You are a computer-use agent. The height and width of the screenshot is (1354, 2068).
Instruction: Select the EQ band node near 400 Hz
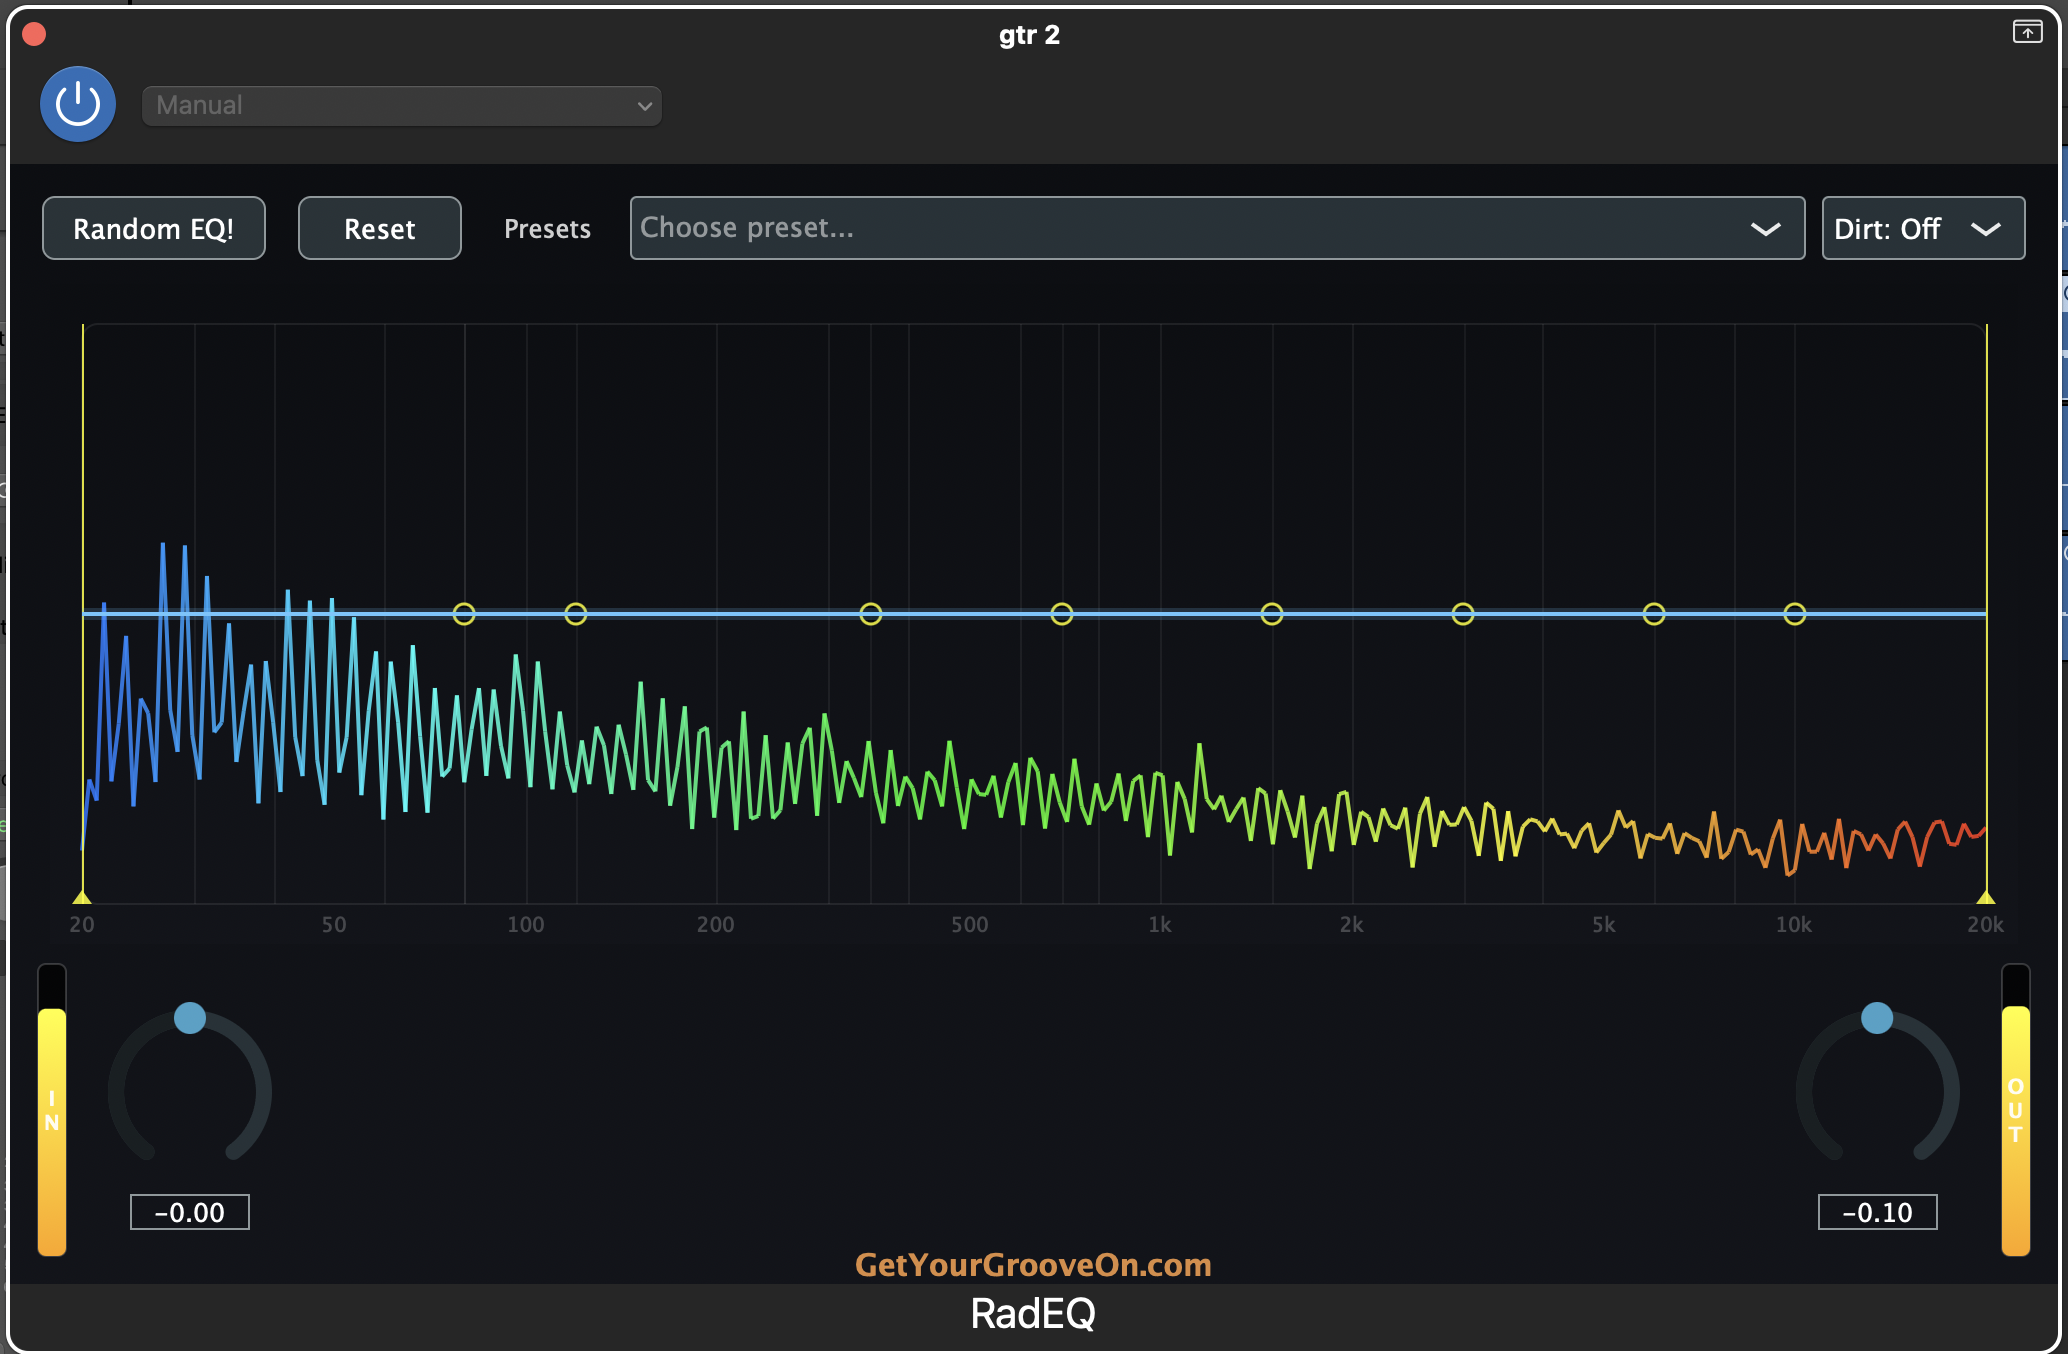tap(869, 615)
